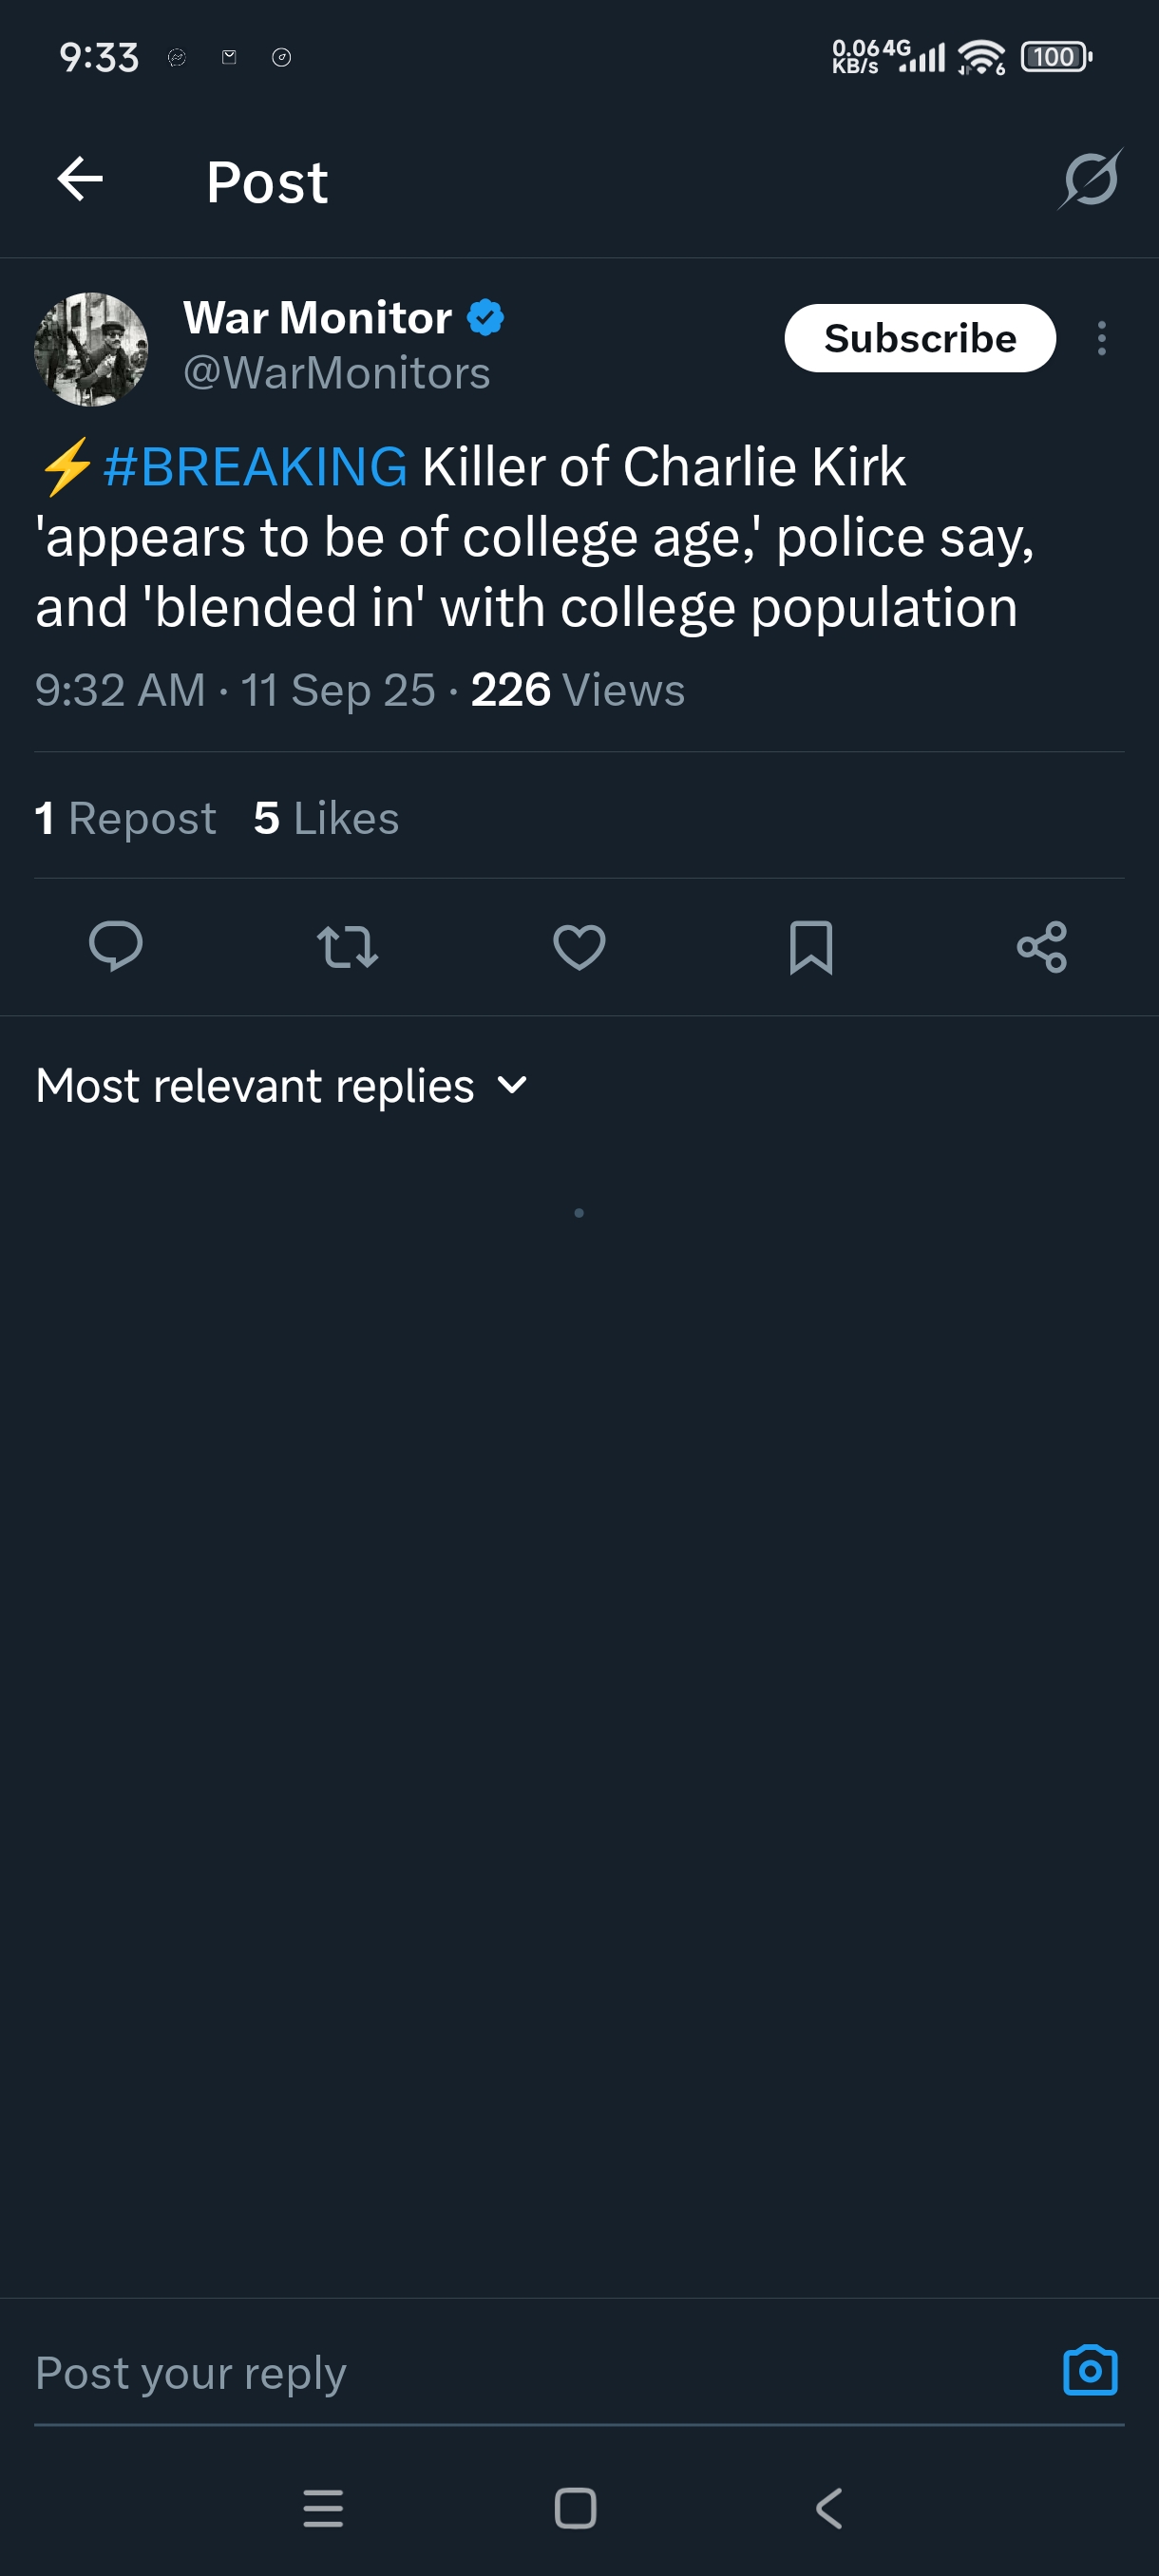Tap the reply speech bubble icon

(x=116, y=946)
